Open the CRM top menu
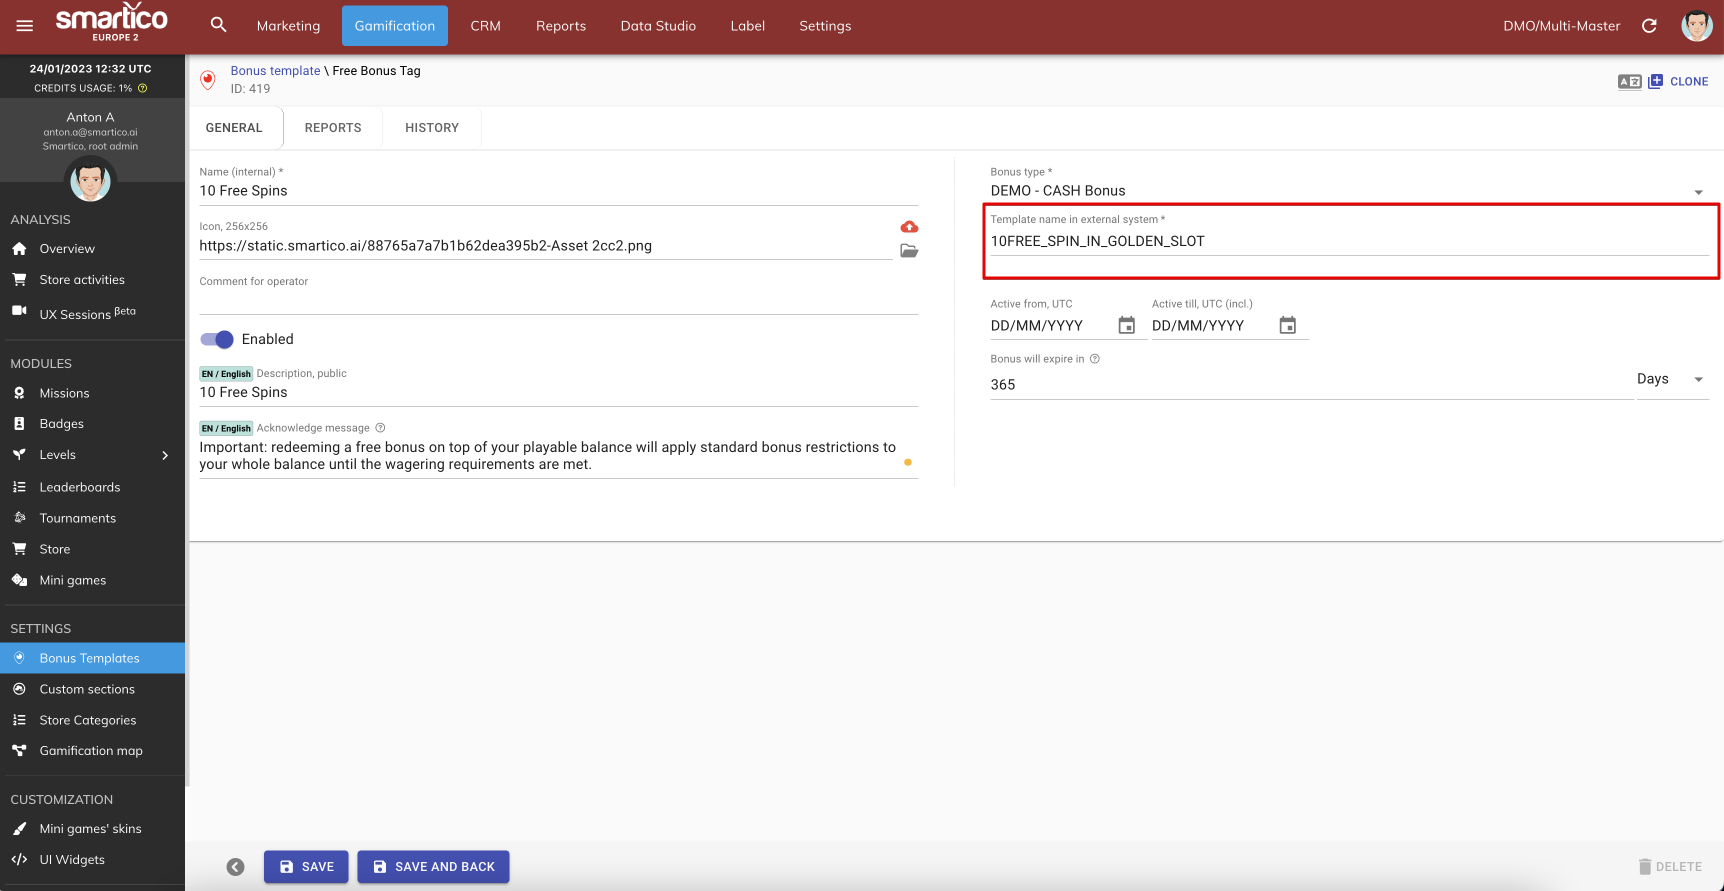 485,26
